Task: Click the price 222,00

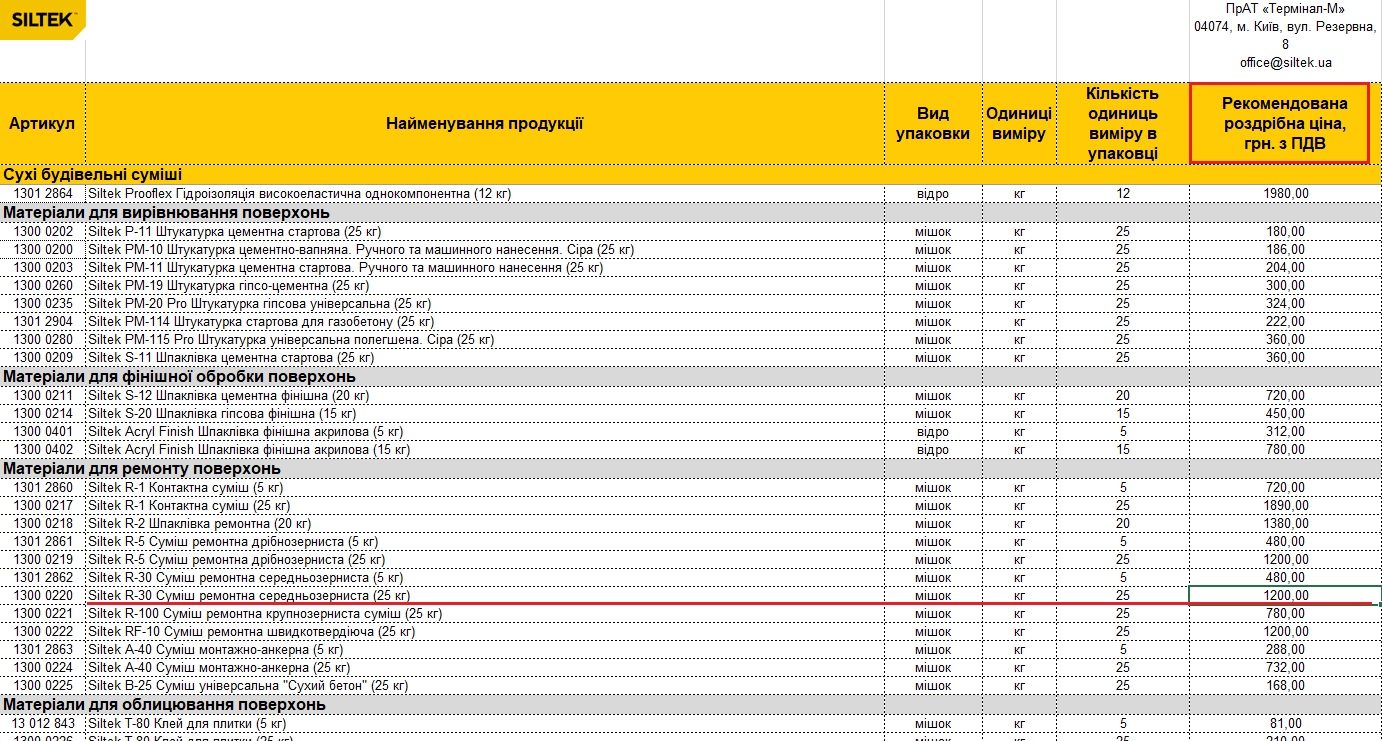Action: pyautogui.click(x=1285, y=321)
